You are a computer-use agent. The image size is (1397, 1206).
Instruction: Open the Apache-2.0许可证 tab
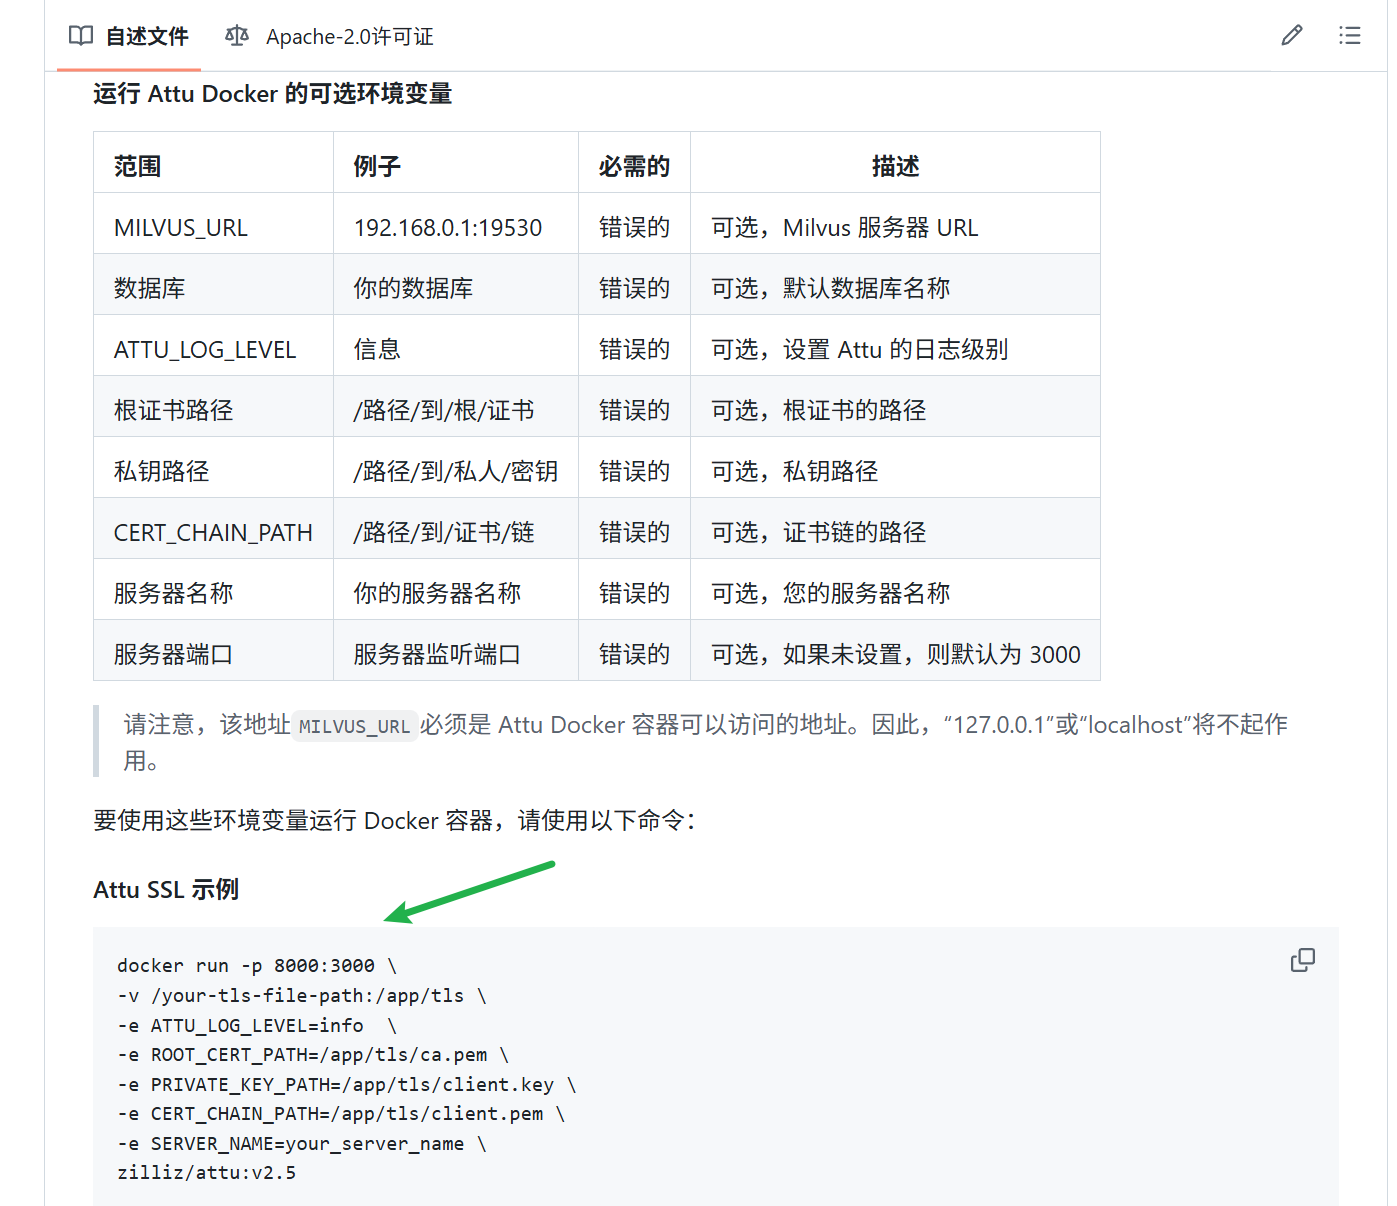click(349, 36)
